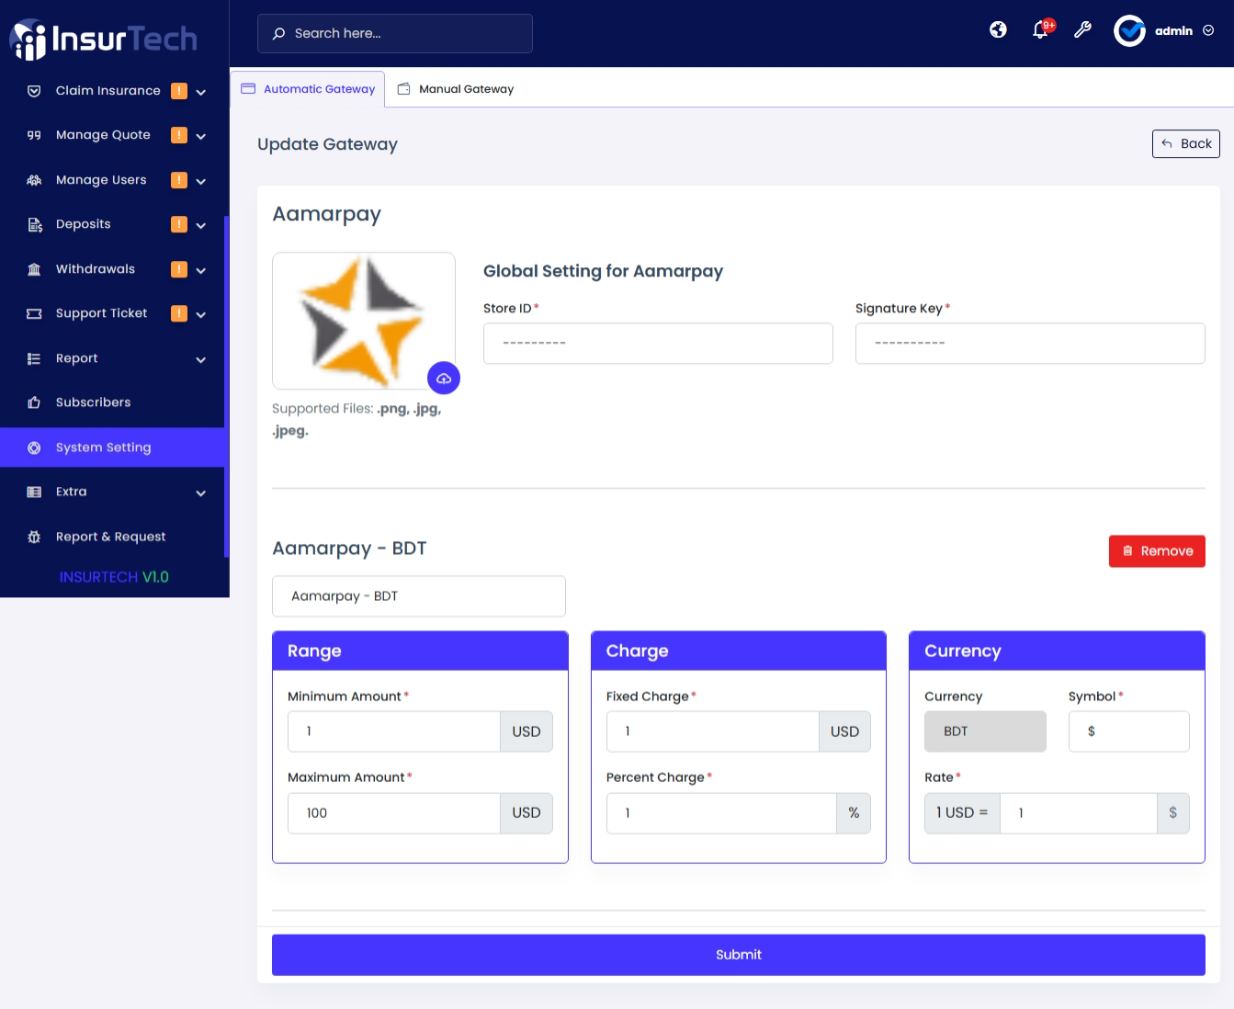1234x1009 pixels.
Task: Click the System Setting gear icon
Action: click(x=34, y=448)
